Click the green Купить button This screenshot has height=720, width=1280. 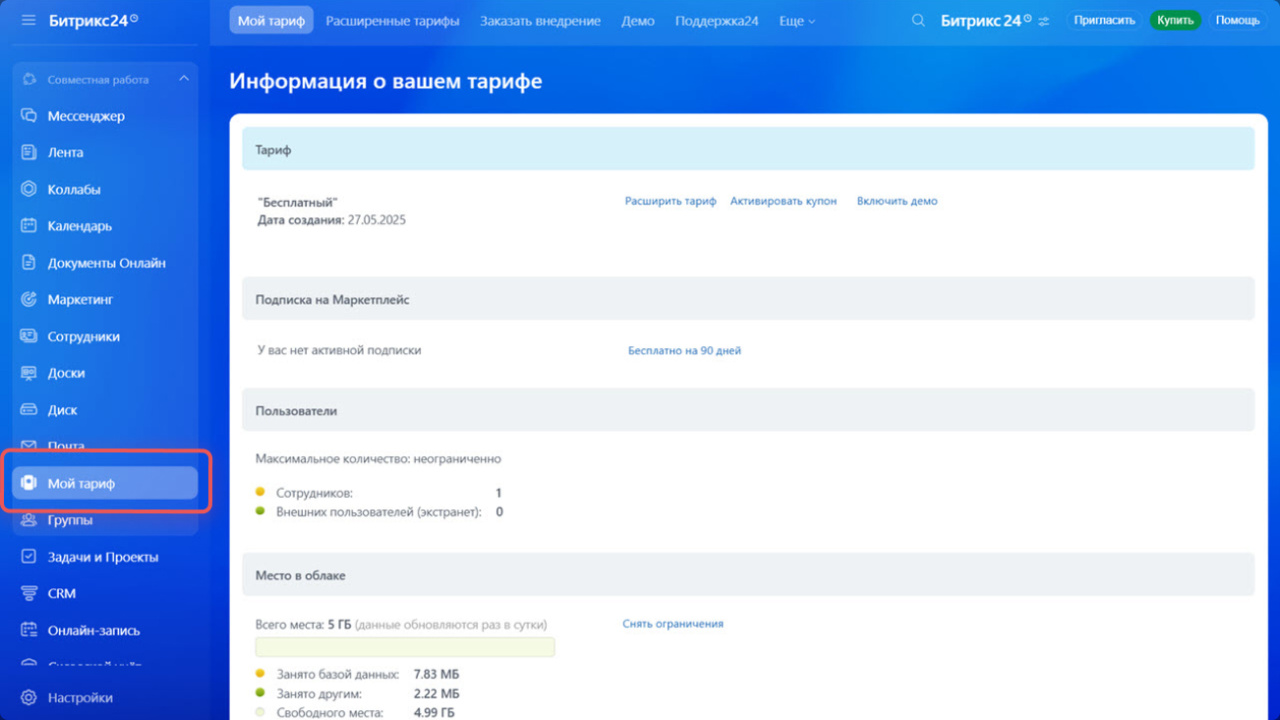pyautogui.click(x=1175, y=20)
